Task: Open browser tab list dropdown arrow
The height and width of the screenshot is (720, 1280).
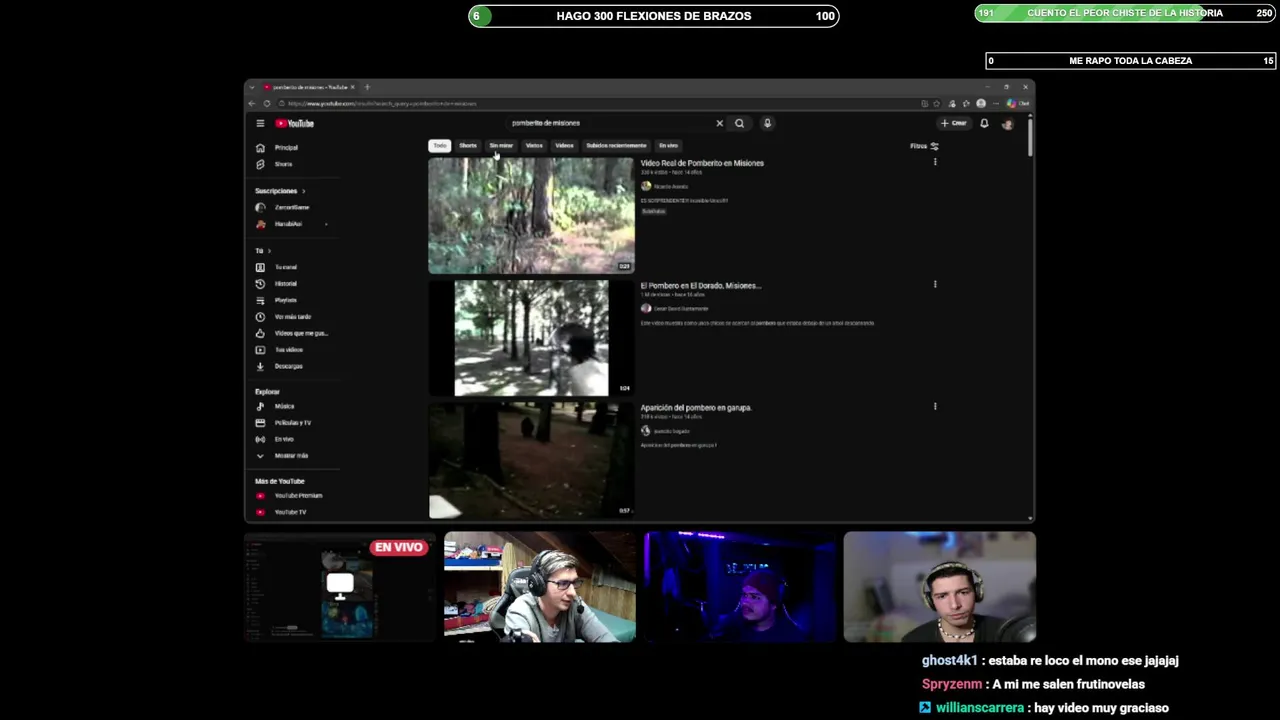Action: pyautogui.click(x=252, y=87)
